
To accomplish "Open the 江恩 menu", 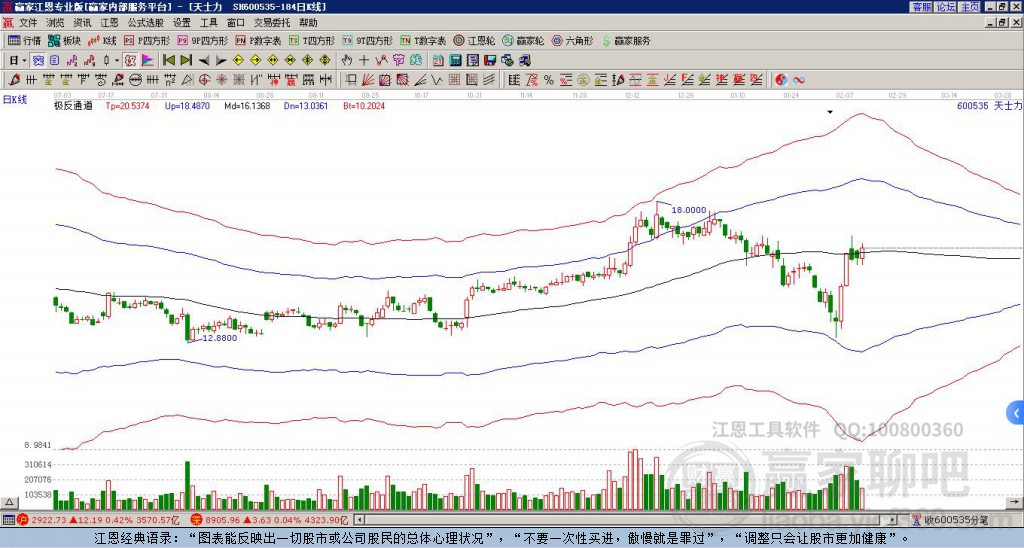I will point(109,23).
